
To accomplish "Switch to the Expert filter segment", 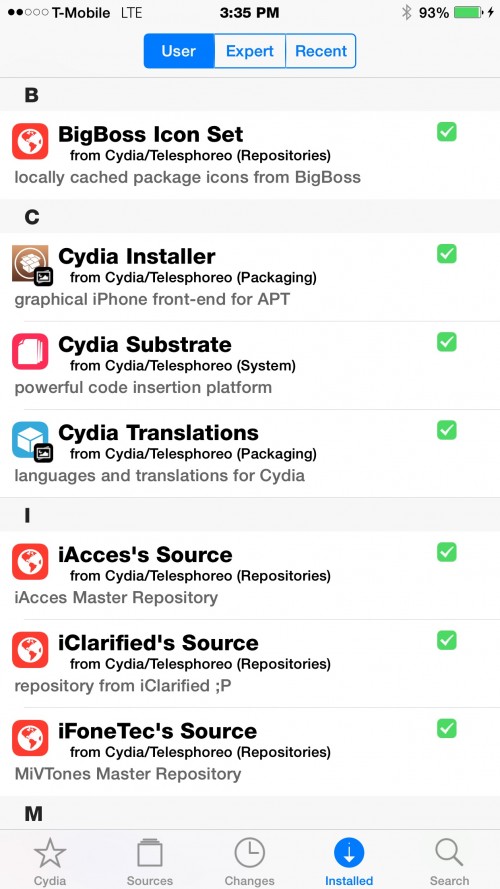I will (249, 51).
